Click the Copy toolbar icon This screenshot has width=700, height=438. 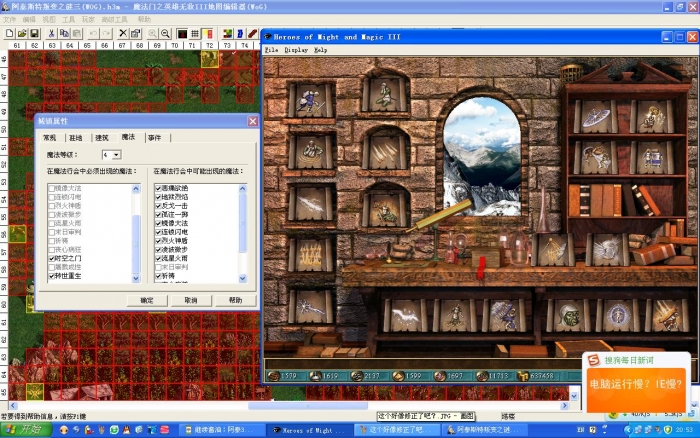pyautogui.click(x=64, y=33)
